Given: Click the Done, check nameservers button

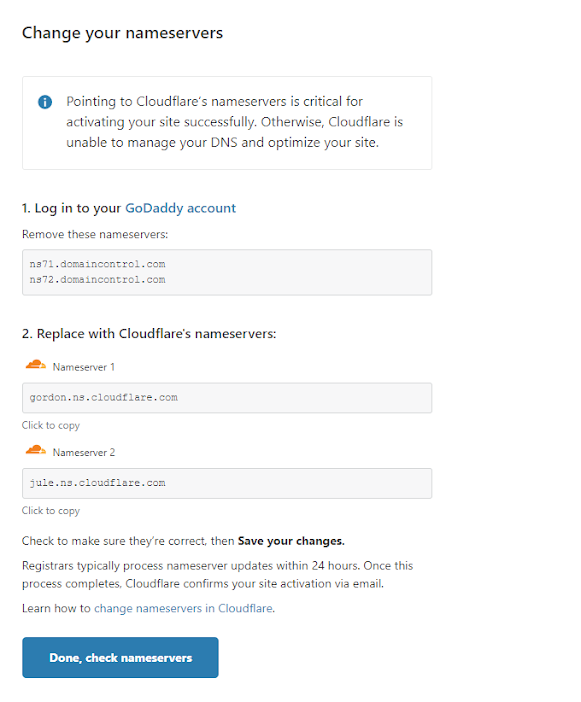Looking at the screenshot, I should 120,658.
